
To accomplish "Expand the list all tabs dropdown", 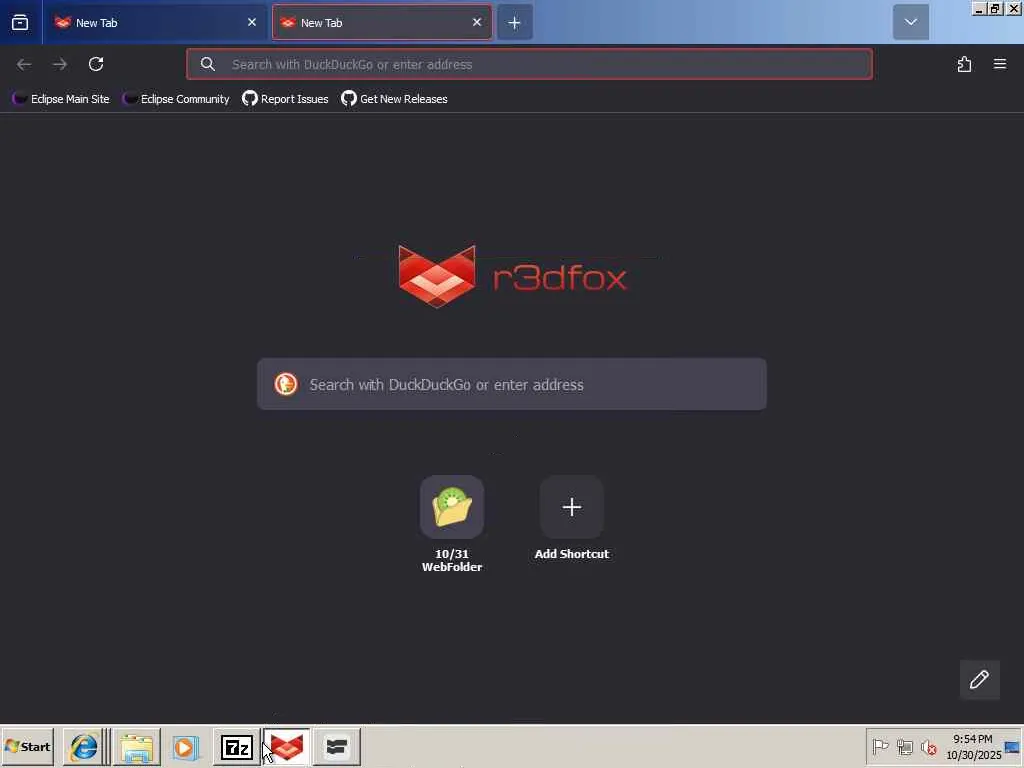I will pos(910,22).
